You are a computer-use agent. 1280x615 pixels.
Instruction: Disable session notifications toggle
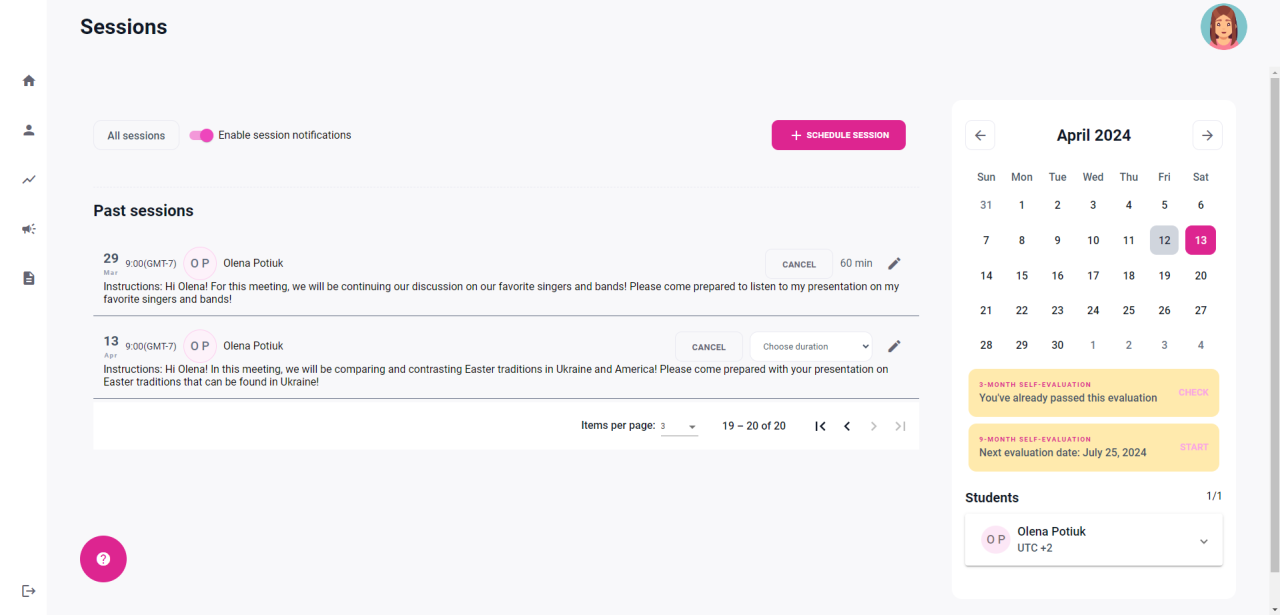coord(202,136)
